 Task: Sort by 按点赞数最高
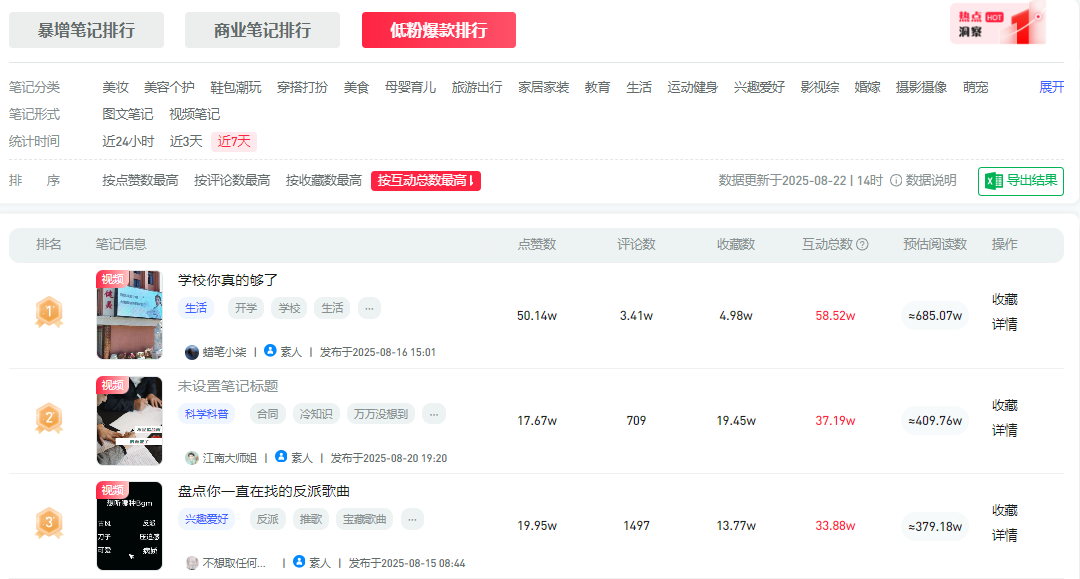140,181
